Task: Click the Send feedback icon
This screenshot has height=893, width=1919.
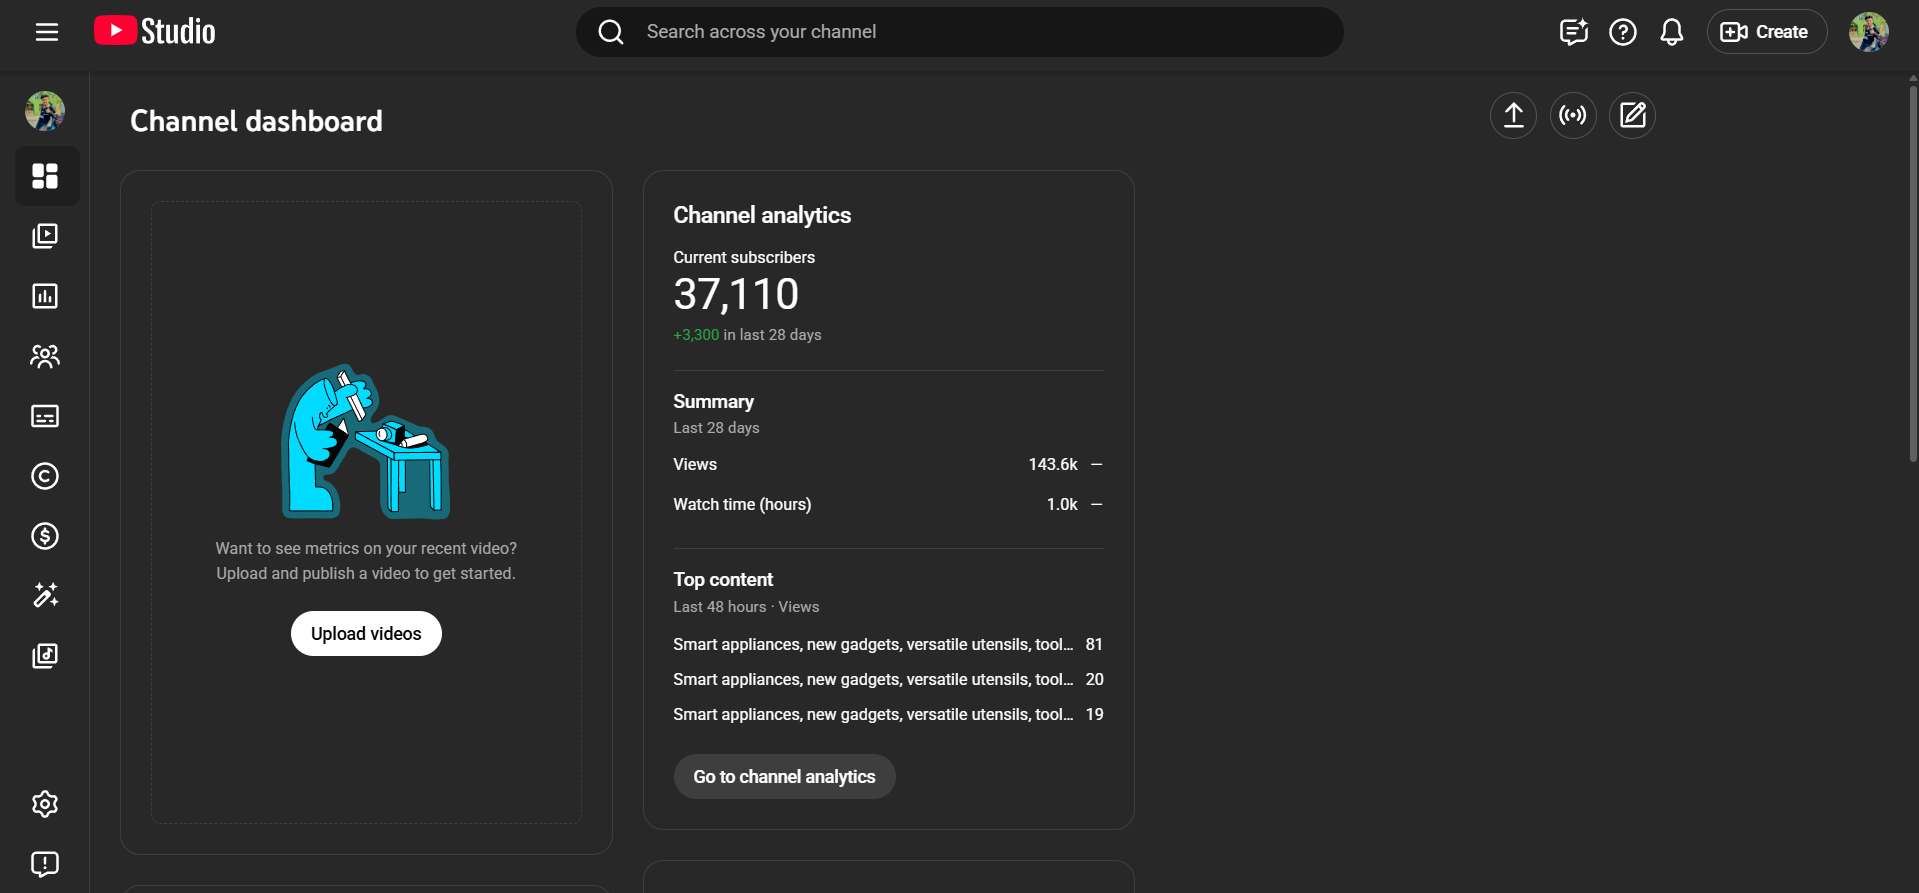Action: (x=45, y=864)
